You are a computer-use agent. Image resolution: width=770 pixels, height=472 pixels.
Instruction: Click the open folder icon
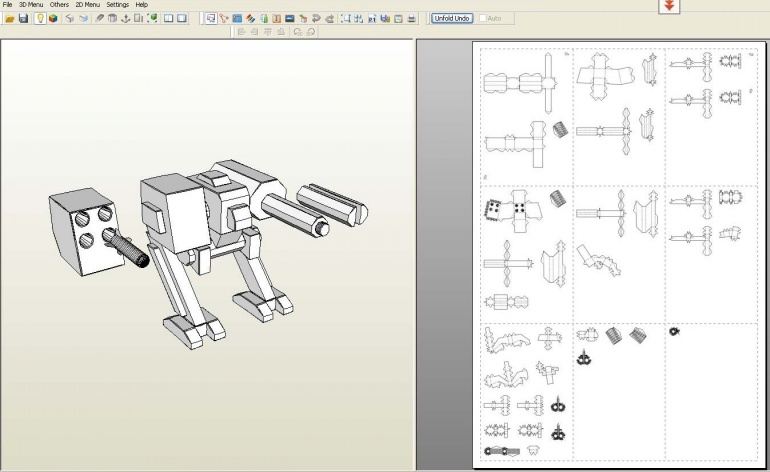tap(10, 19)
